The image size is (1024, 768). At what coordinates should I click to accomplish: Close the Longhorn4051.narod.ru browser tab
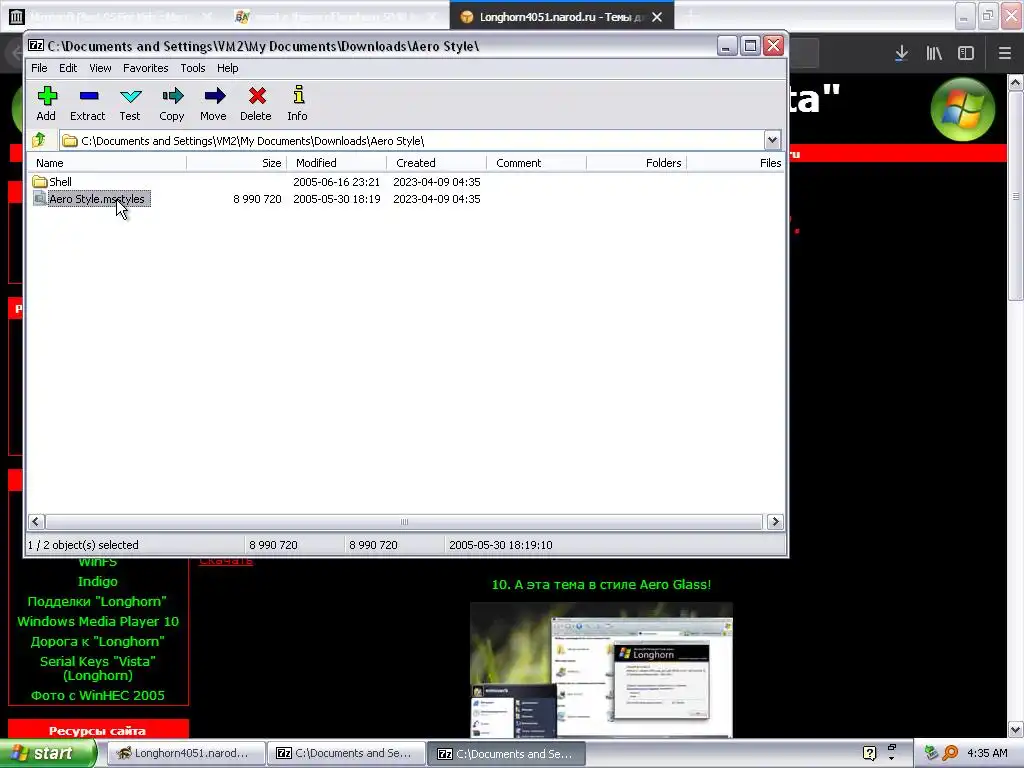(657, 17)
